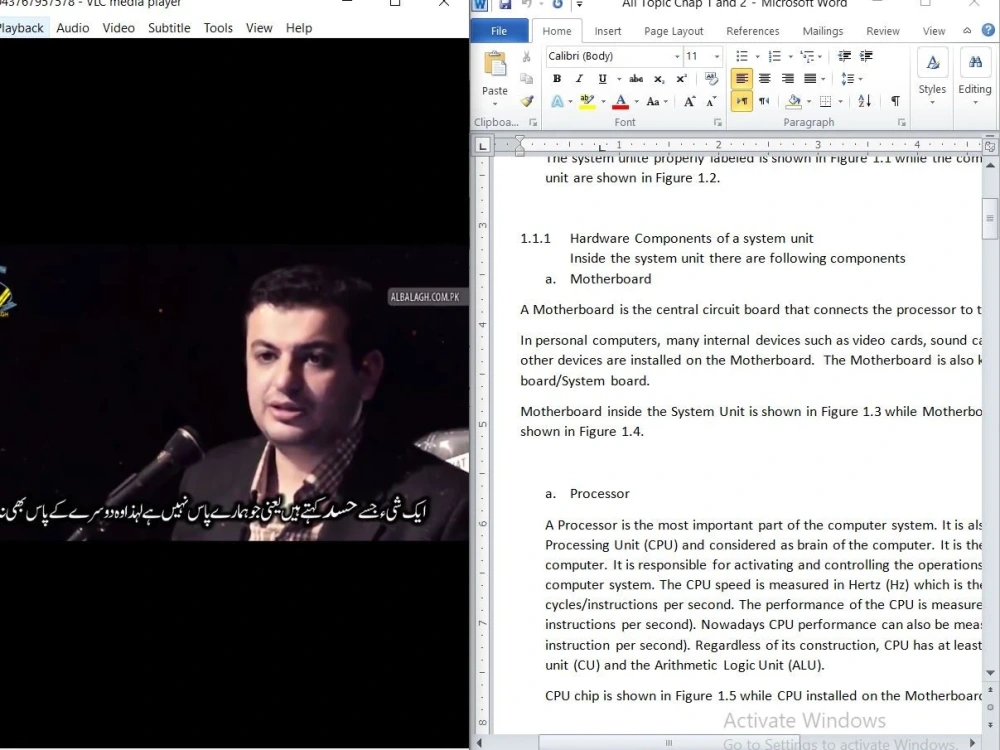
Task: Click the Borders icon
Action: pos(825,101)
